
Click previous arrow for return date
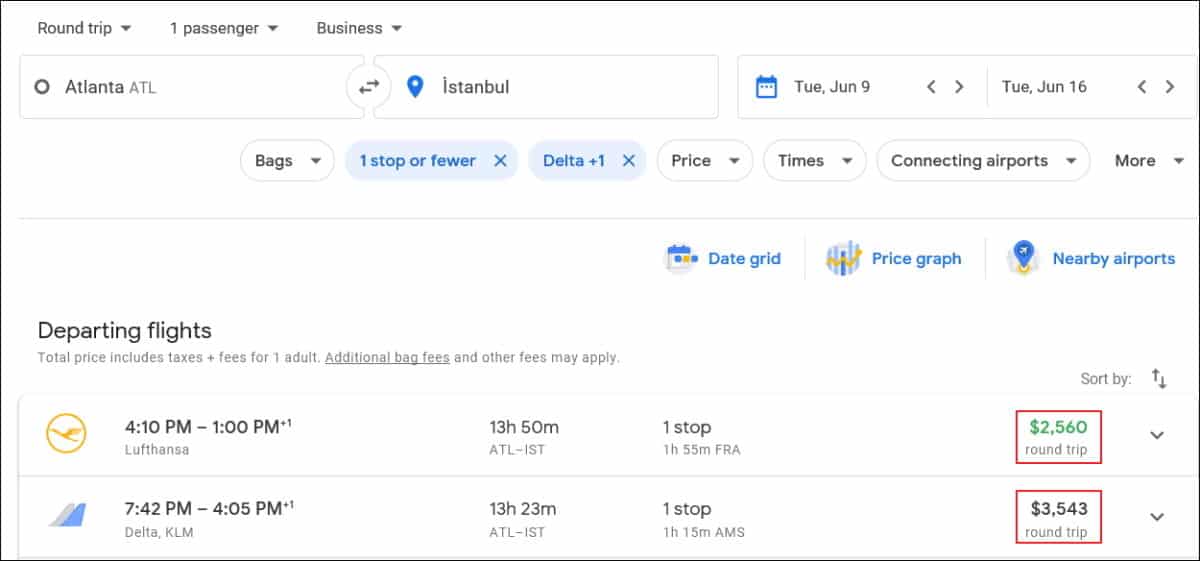[x=1142, y=87]
